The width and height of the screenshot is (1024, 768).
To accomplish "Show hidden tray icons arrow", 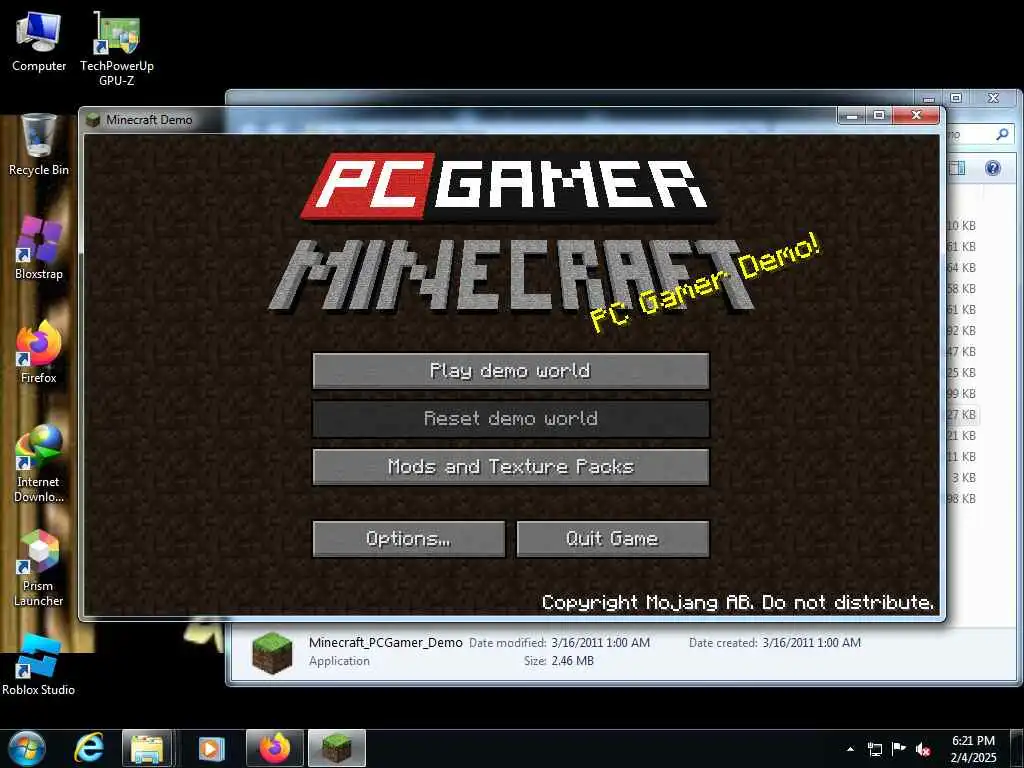I will click(850, 749).
